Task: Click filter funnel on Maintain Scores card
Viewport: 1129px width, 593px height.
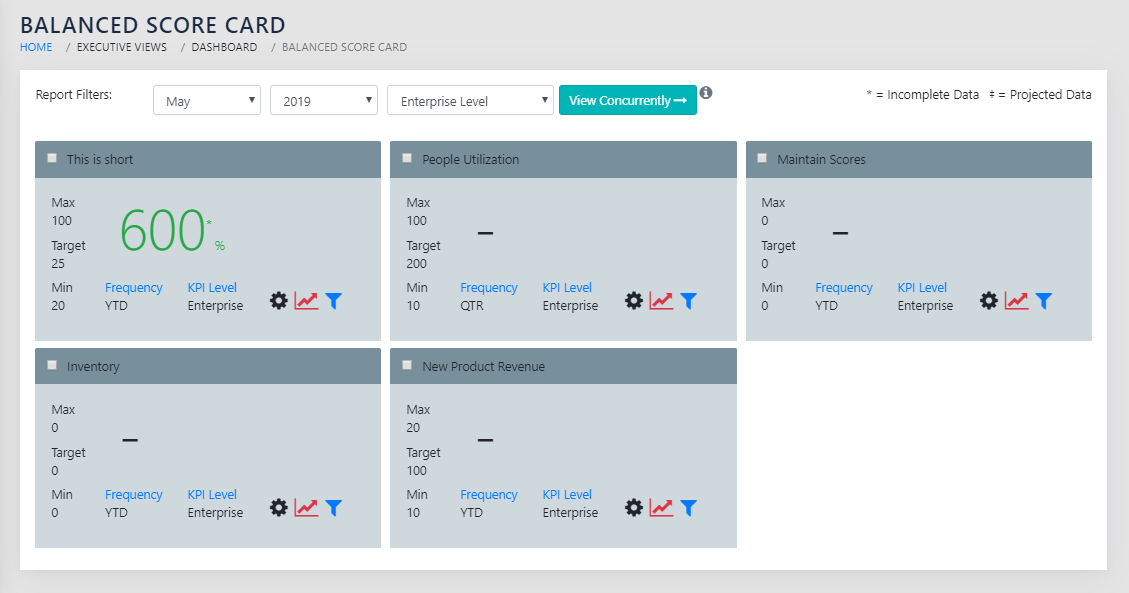Action: coord(1044,301)
